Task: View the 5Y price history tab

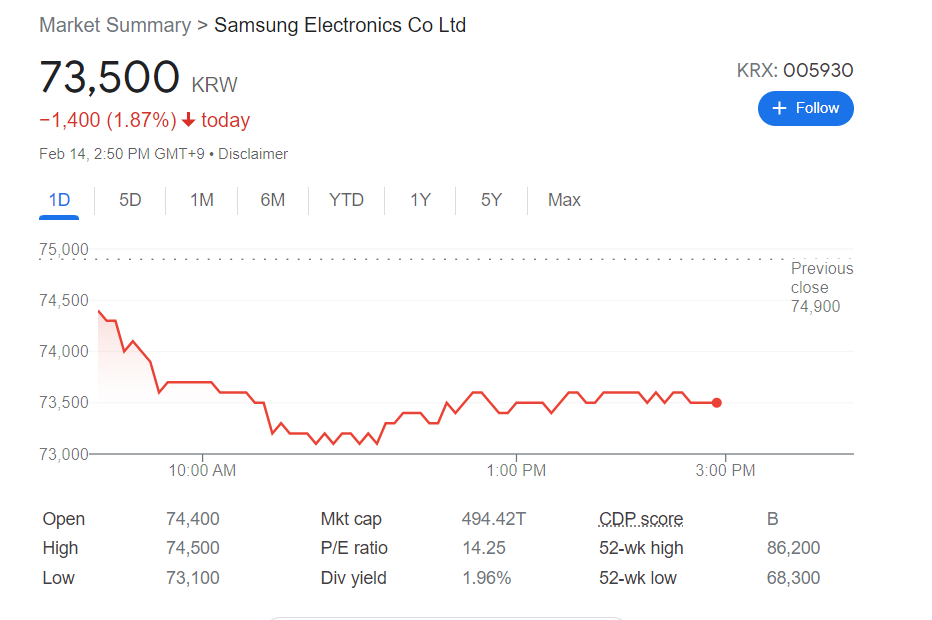Action: 491,200
